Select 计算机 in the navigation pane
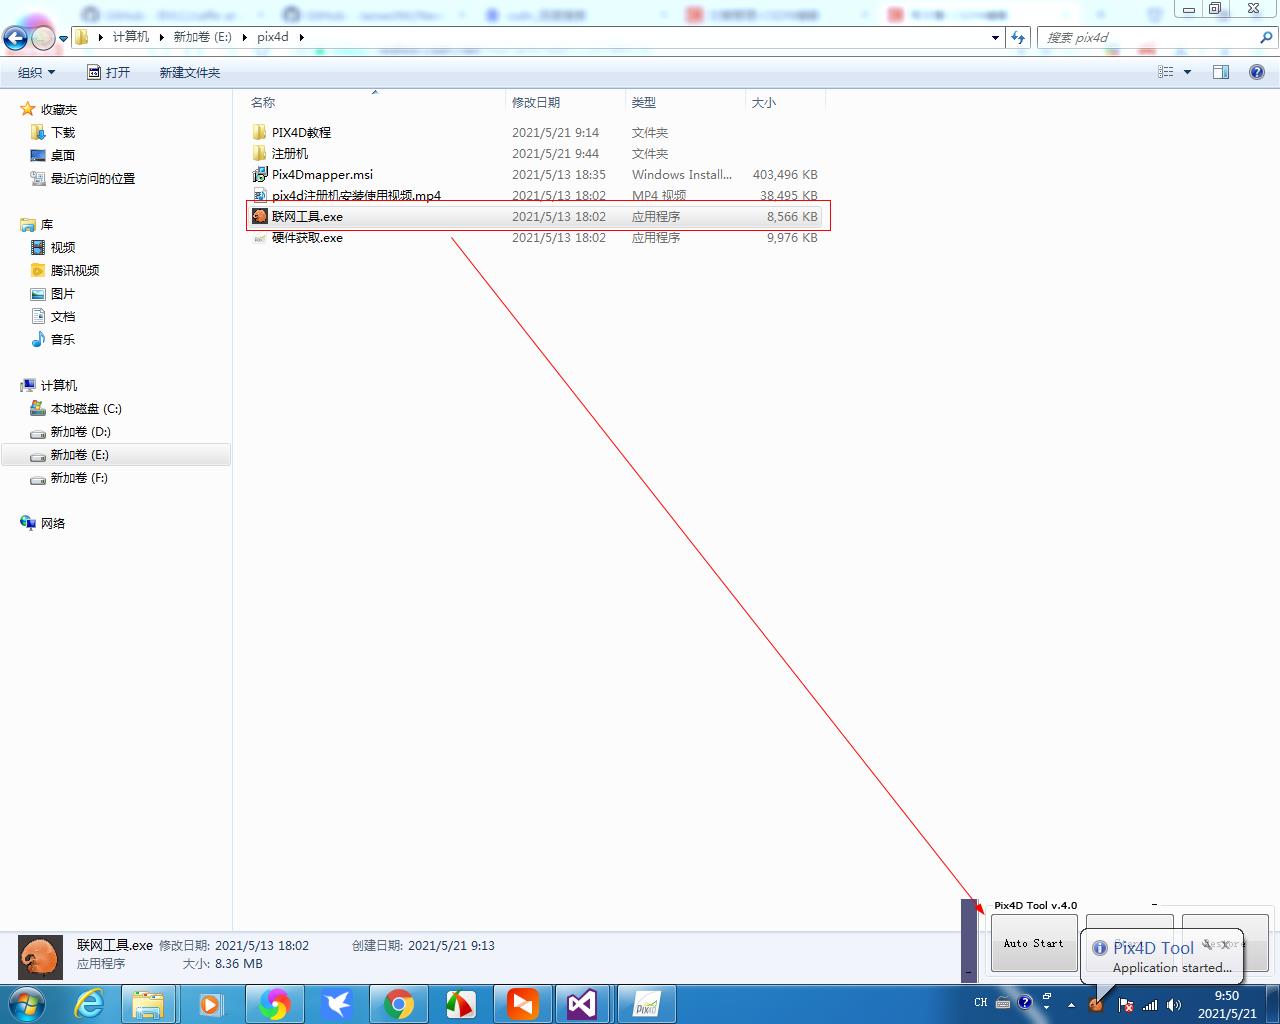Screen dimensions: 1280x1024 pos(59,385)
